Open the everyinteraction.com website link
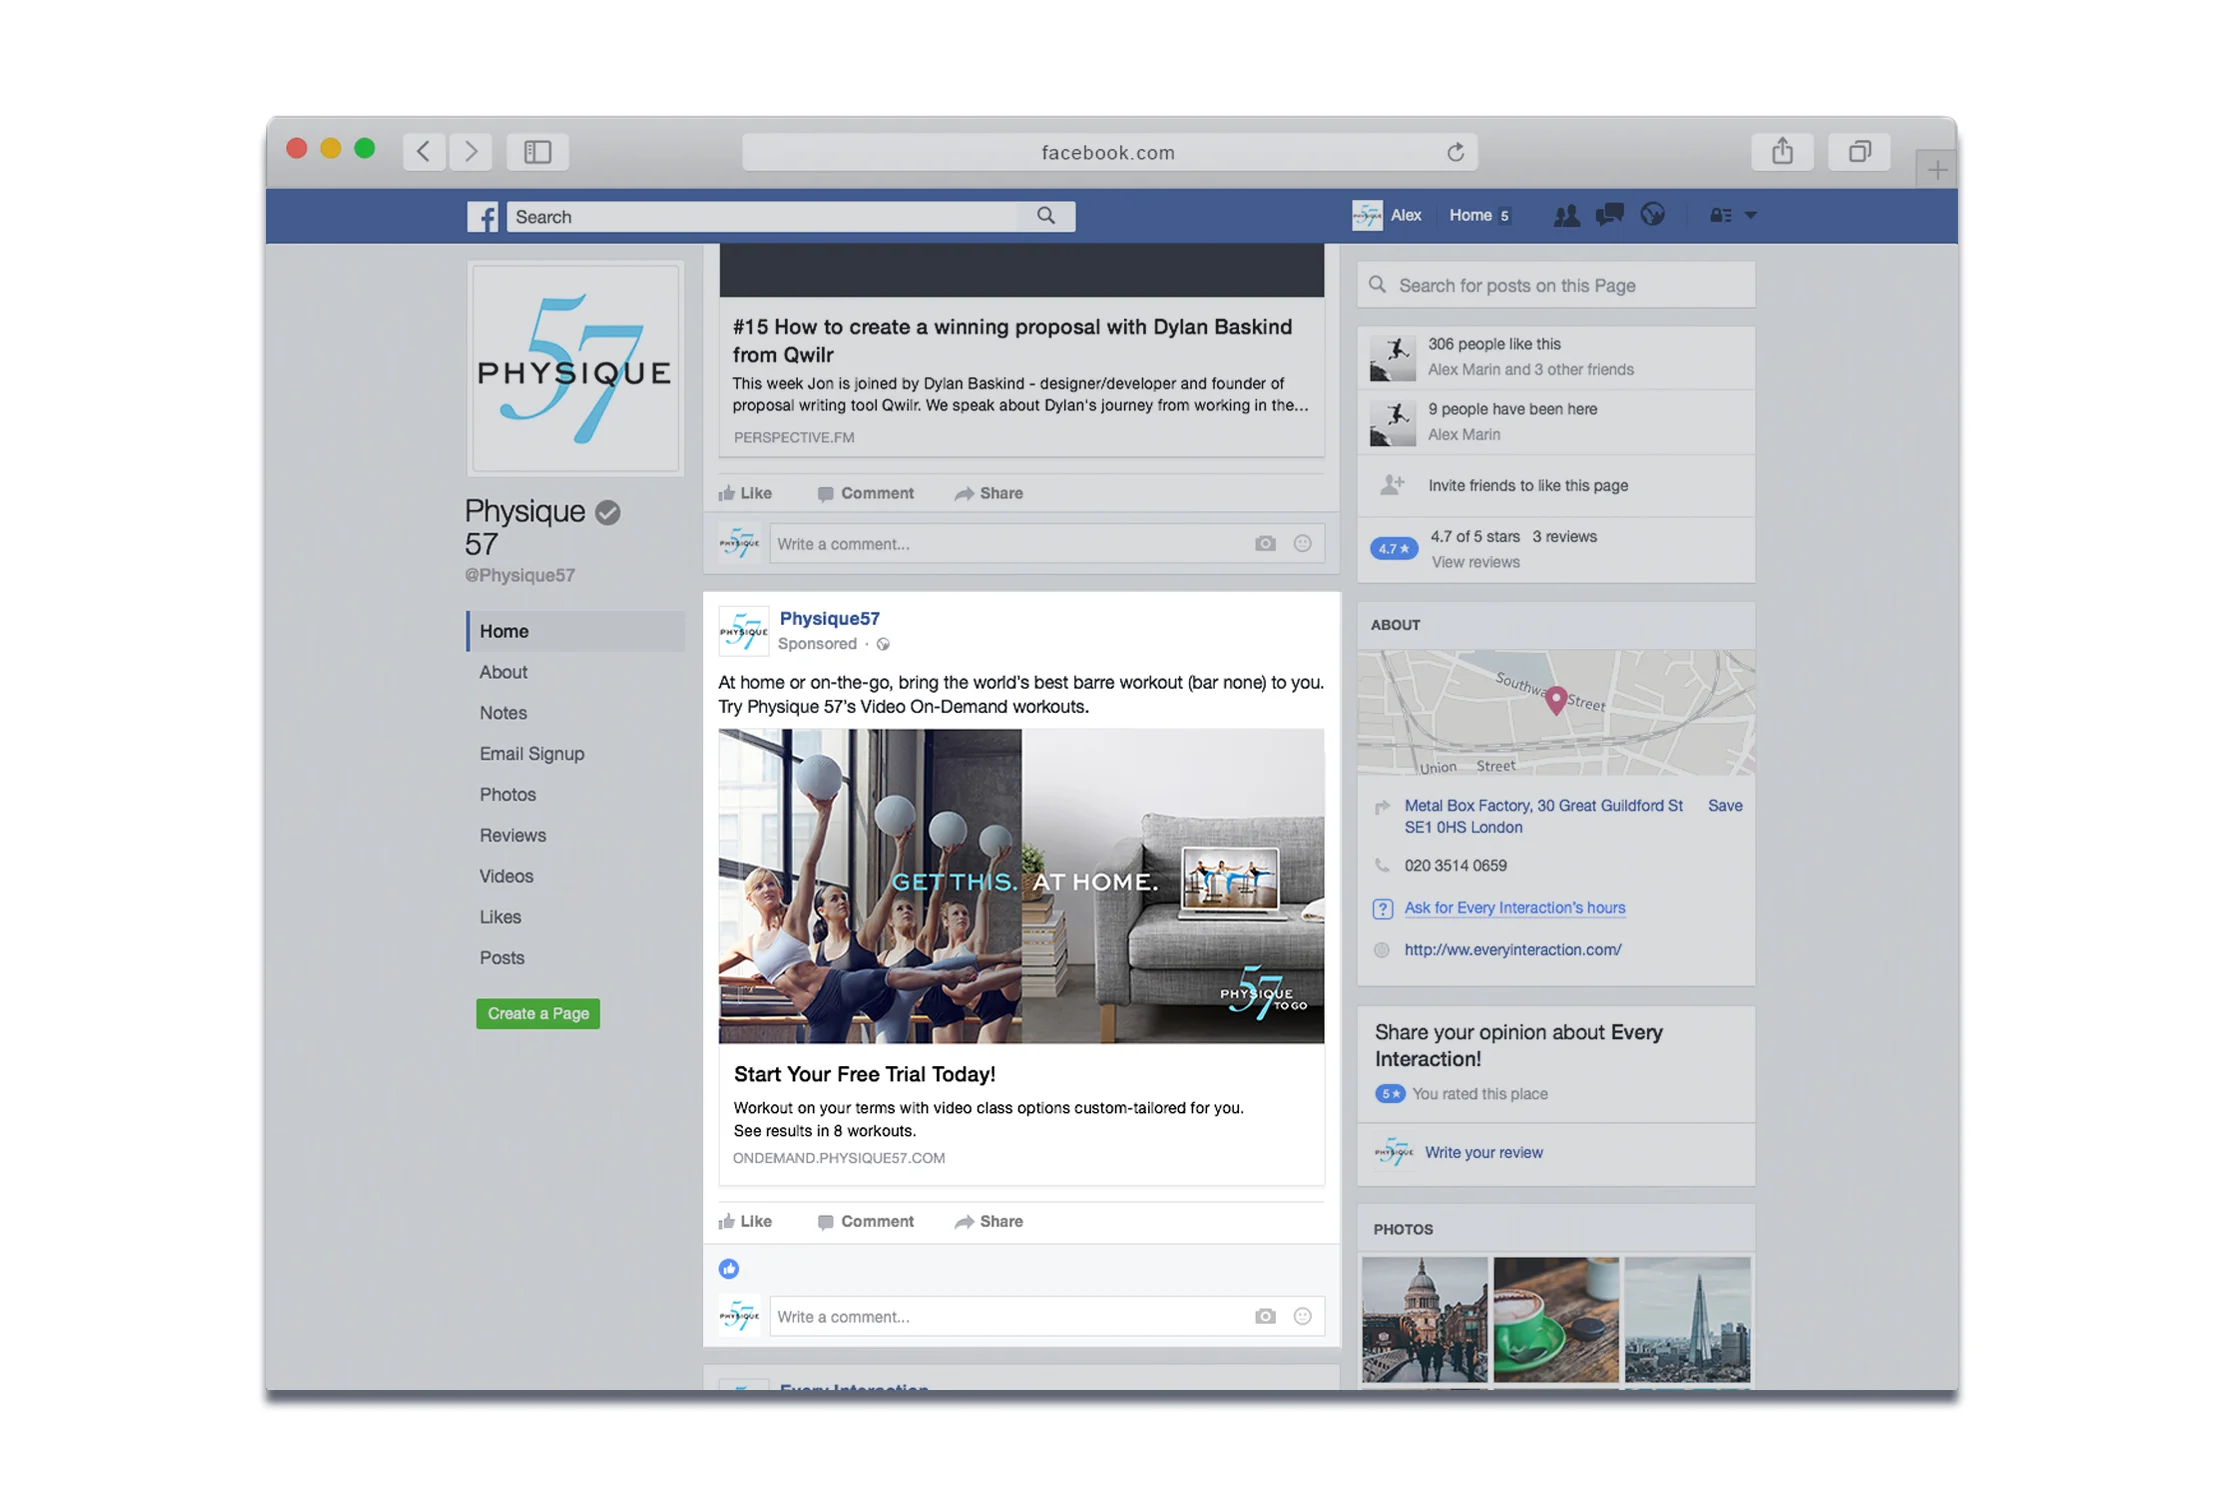Viewport: 2223px width, 1502px height. coord(1513,950)
